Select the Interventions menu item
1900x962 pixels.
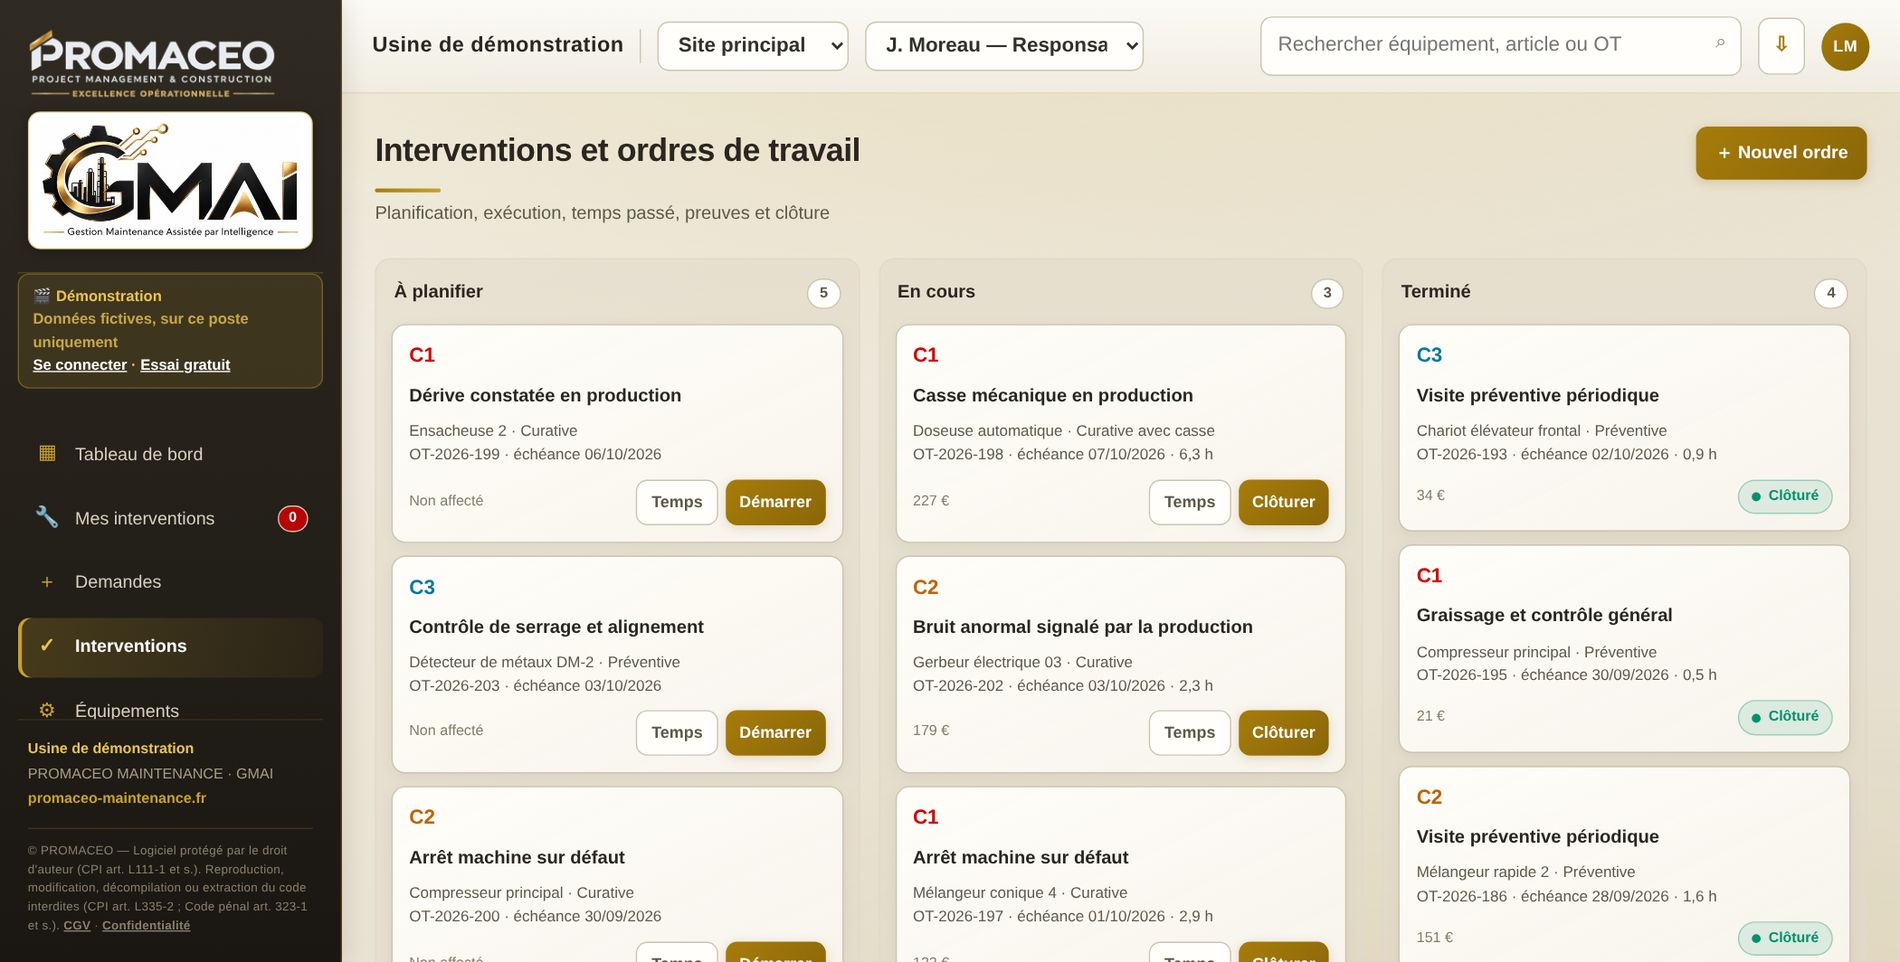point(170,646)
